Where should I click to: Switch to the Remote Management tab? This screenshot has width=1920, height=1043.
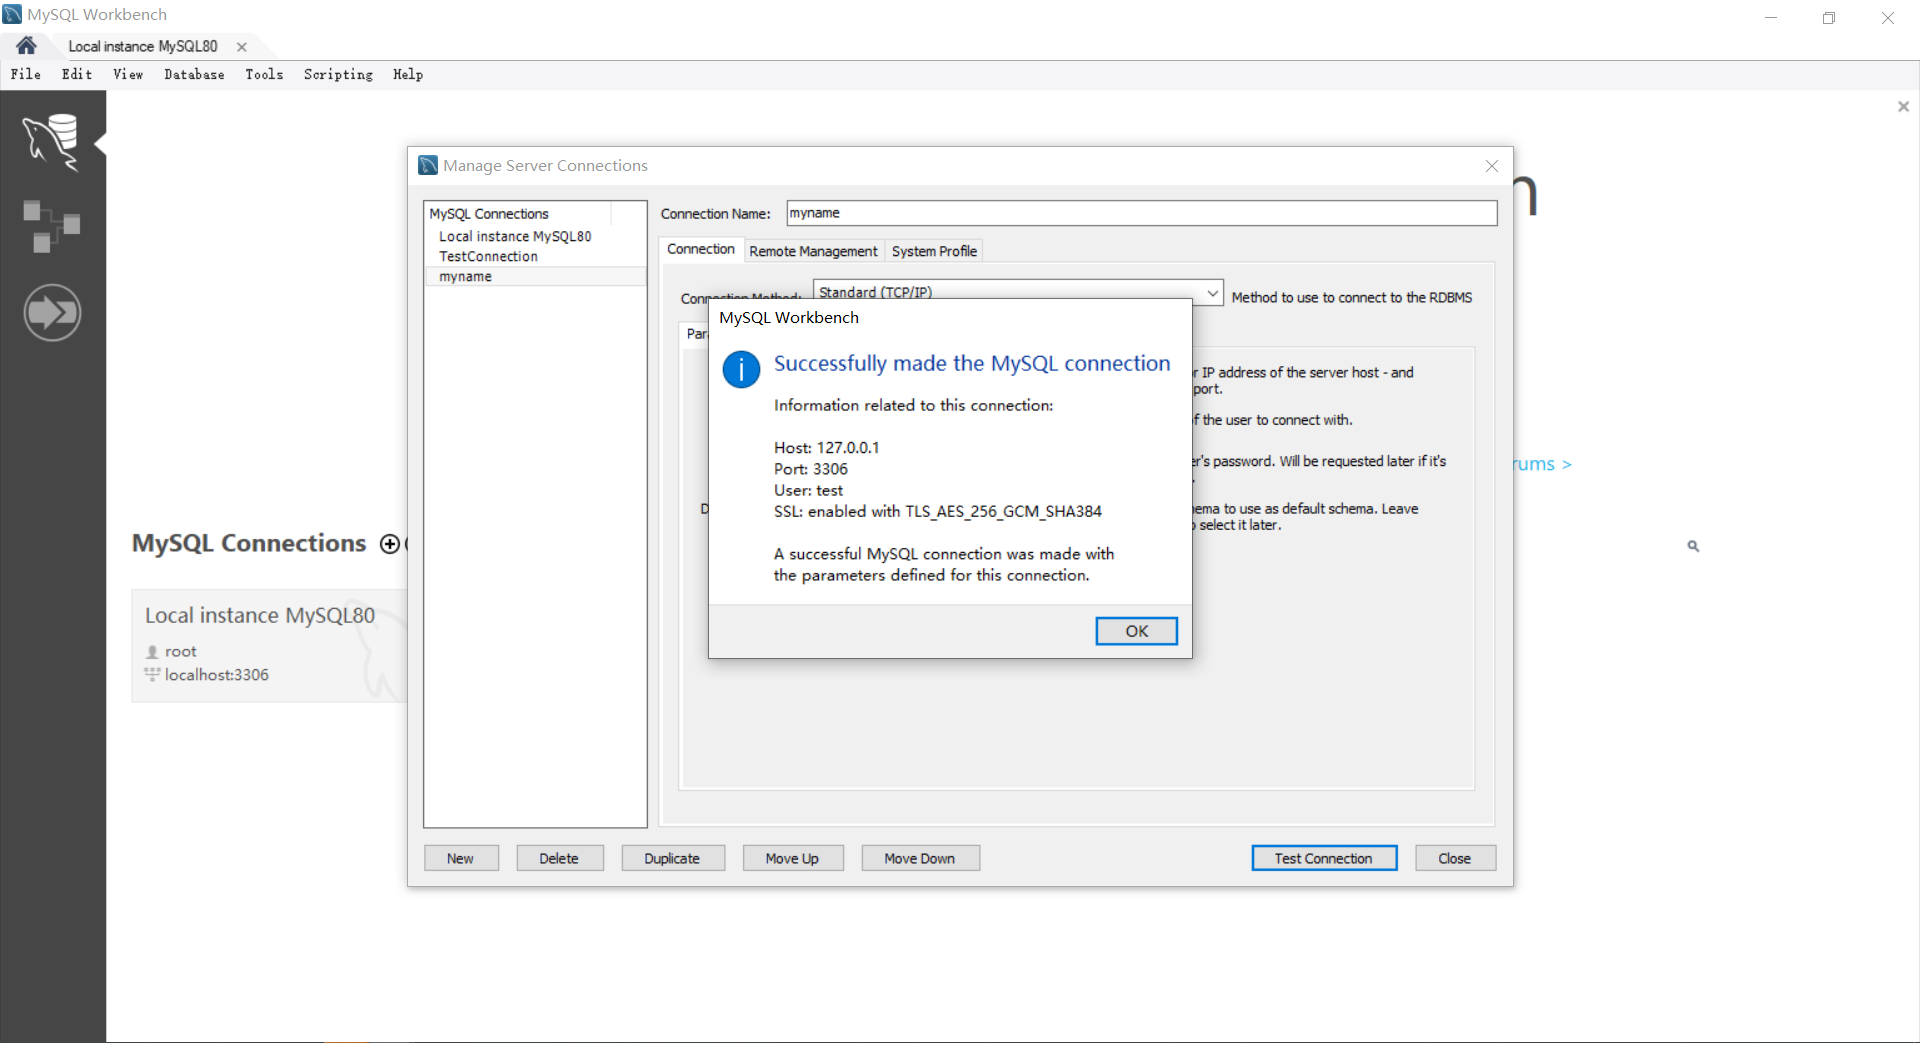pos(813,251)
